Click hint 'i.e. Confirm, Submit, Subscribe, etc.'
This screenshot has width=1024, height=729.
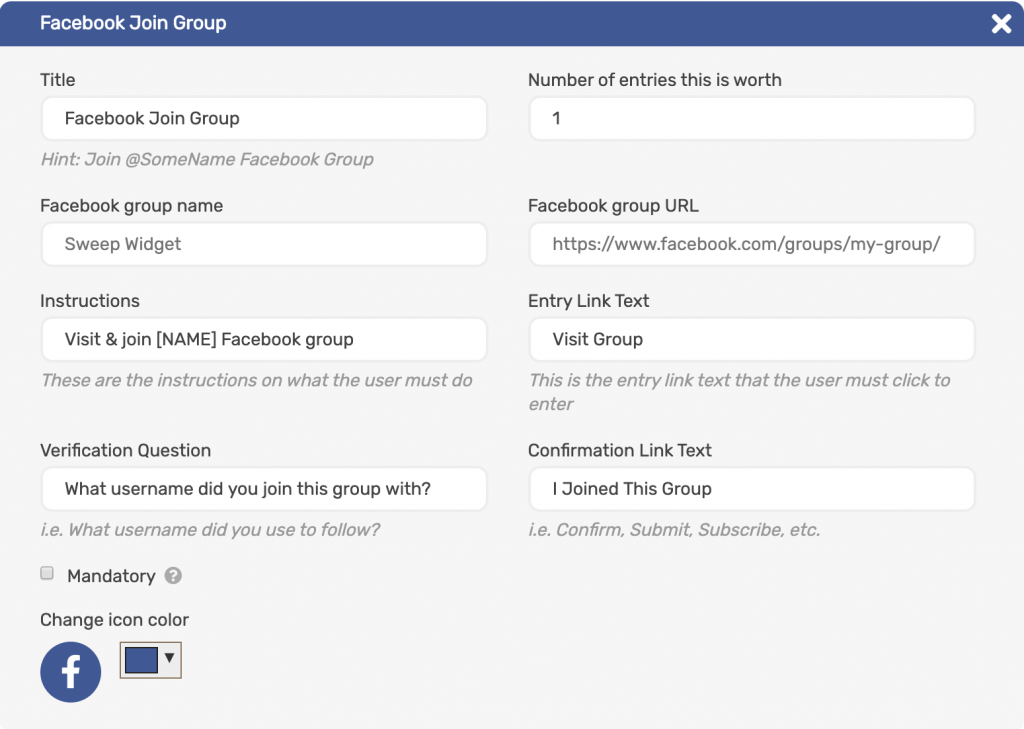tap(674, 530)
